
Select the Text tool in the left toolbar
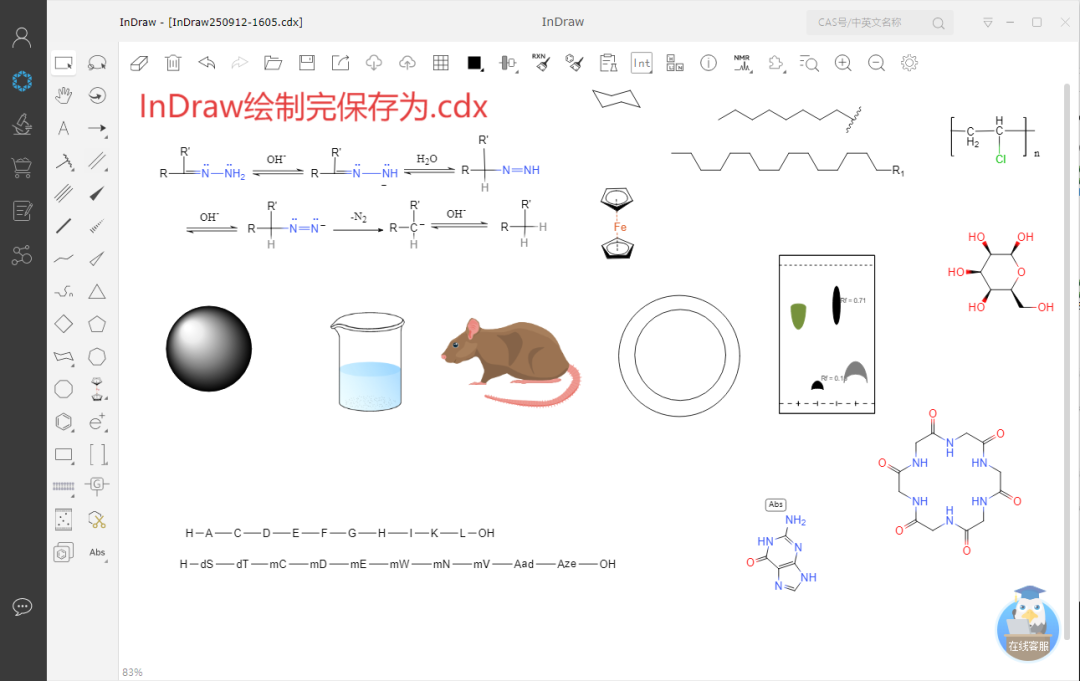(63, 128)
